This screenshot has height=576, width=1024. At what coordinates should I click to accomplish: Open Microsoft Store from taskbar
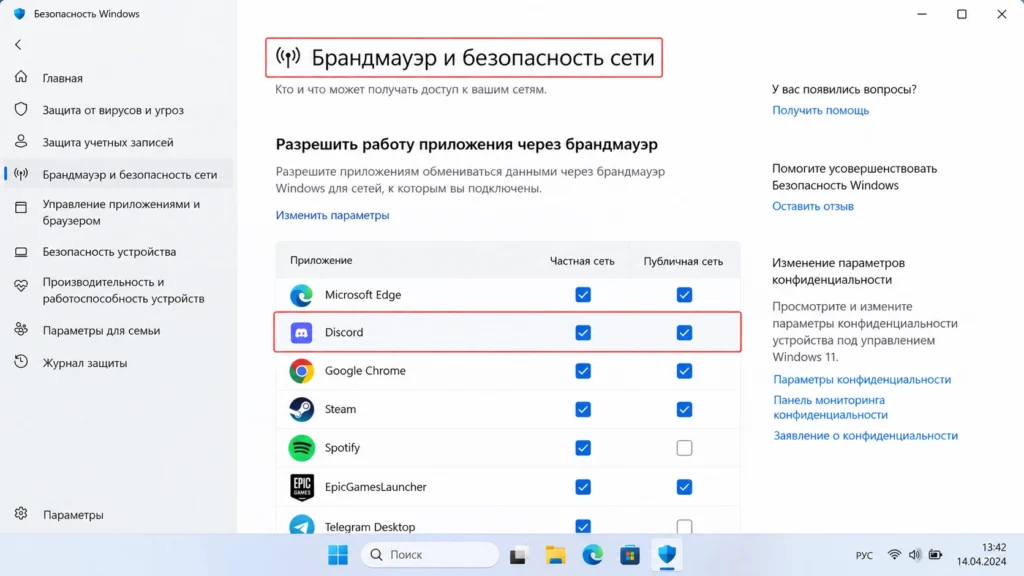tap(630, 554)
